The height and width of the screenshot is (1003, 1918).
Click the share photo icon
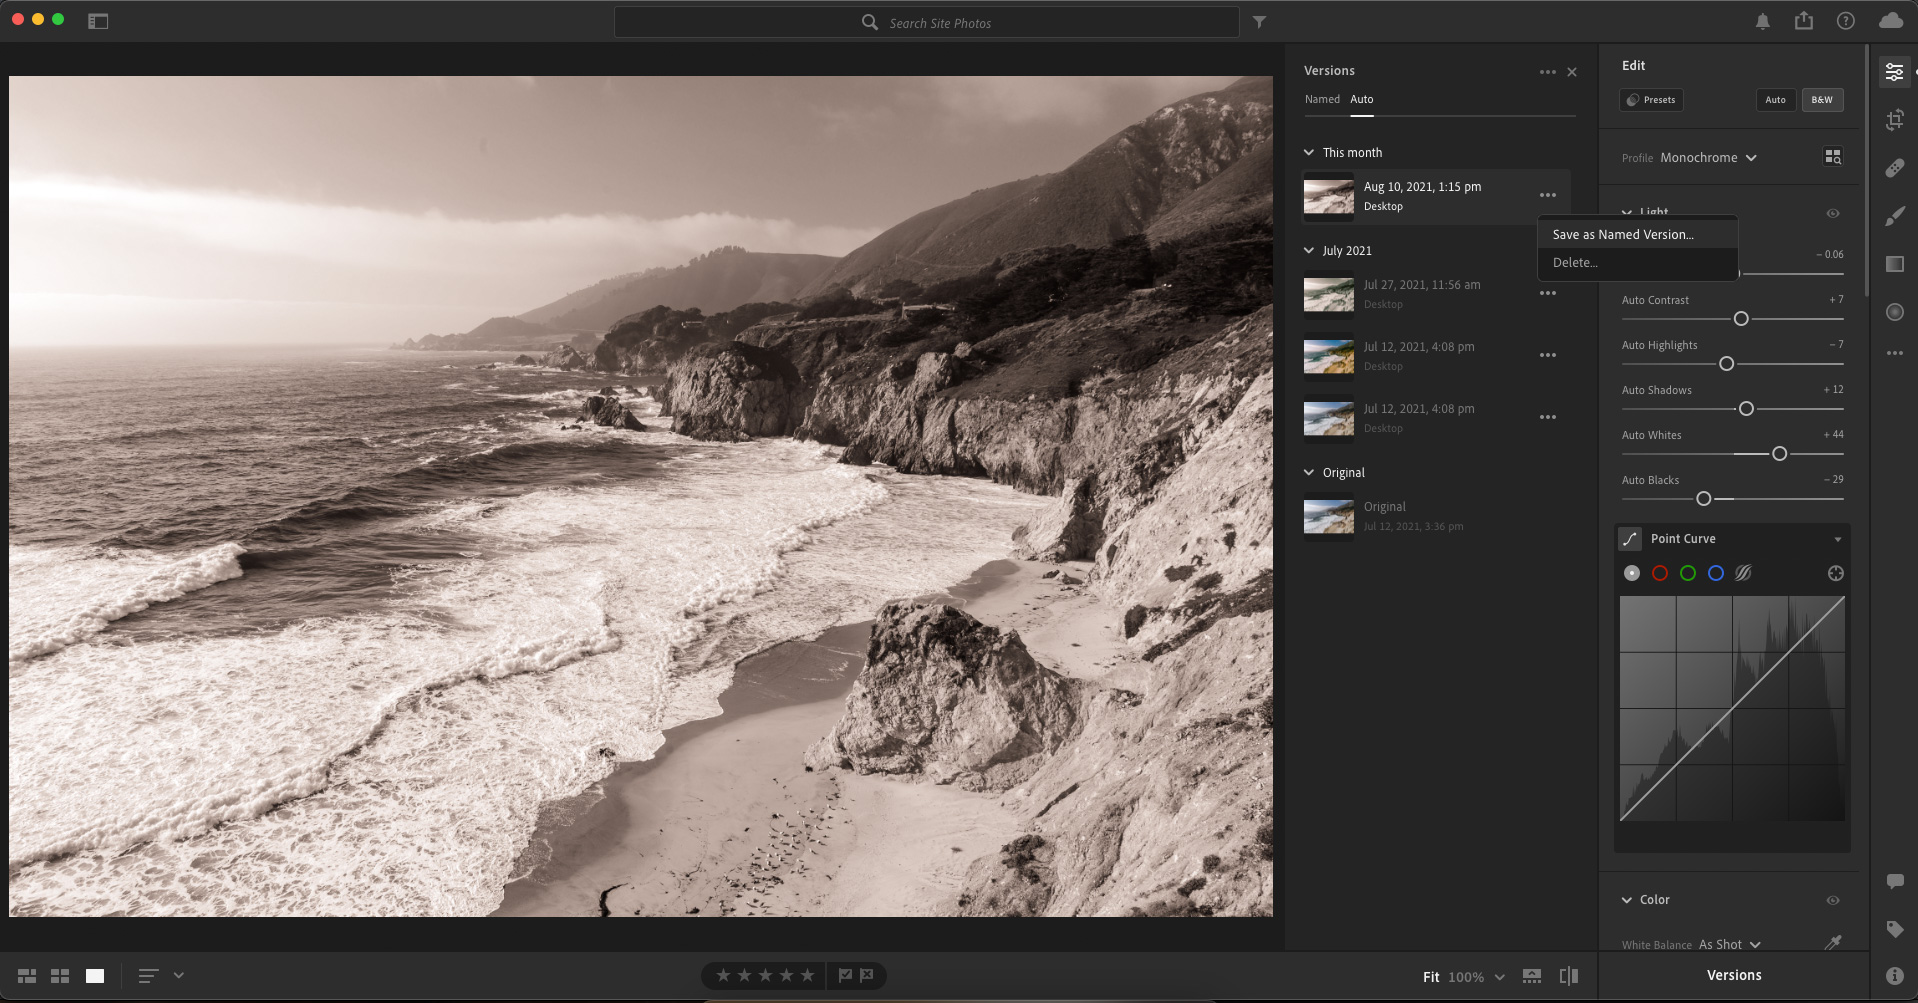pyautogui.click(x=1803, y=21)
